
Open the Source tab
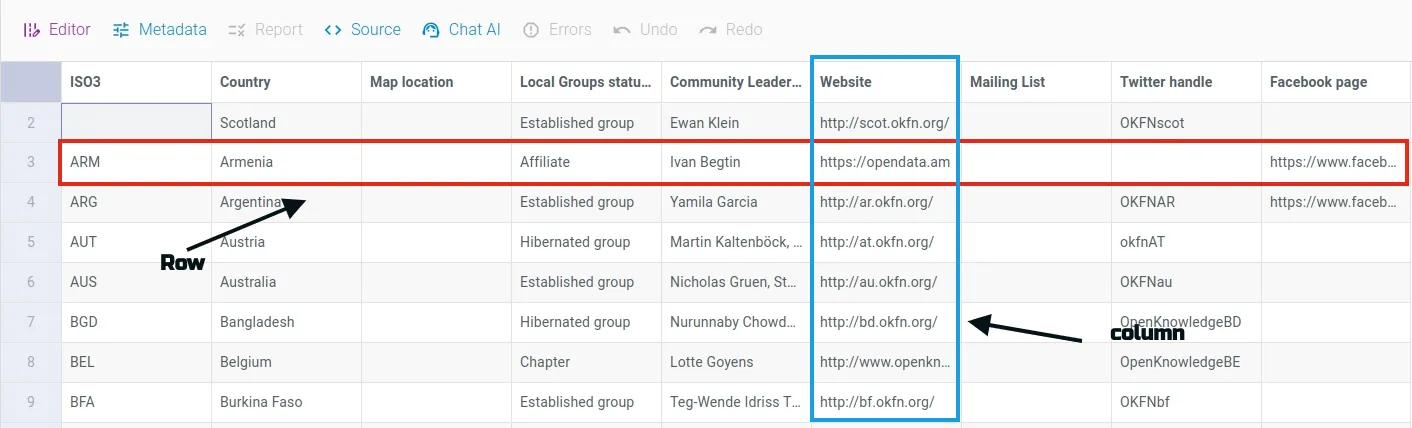click(x=375, y=30)
